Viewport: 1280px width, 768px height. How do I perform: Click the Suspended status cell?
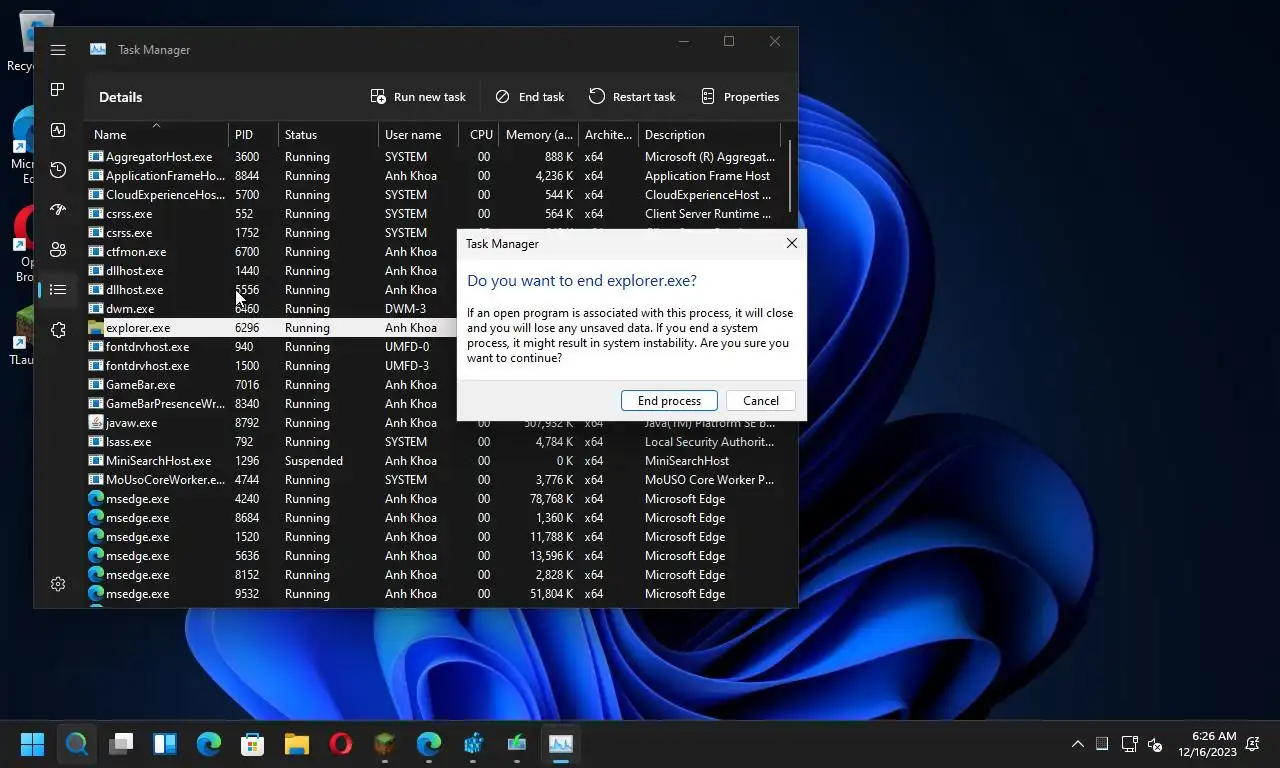(313, 461)
